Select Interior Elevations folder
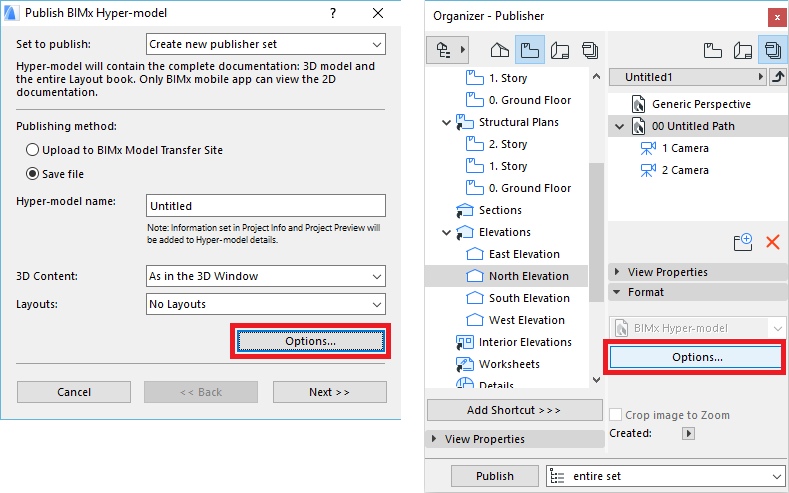789x493 pixels. pyautogui.click(x=525, y=343)
